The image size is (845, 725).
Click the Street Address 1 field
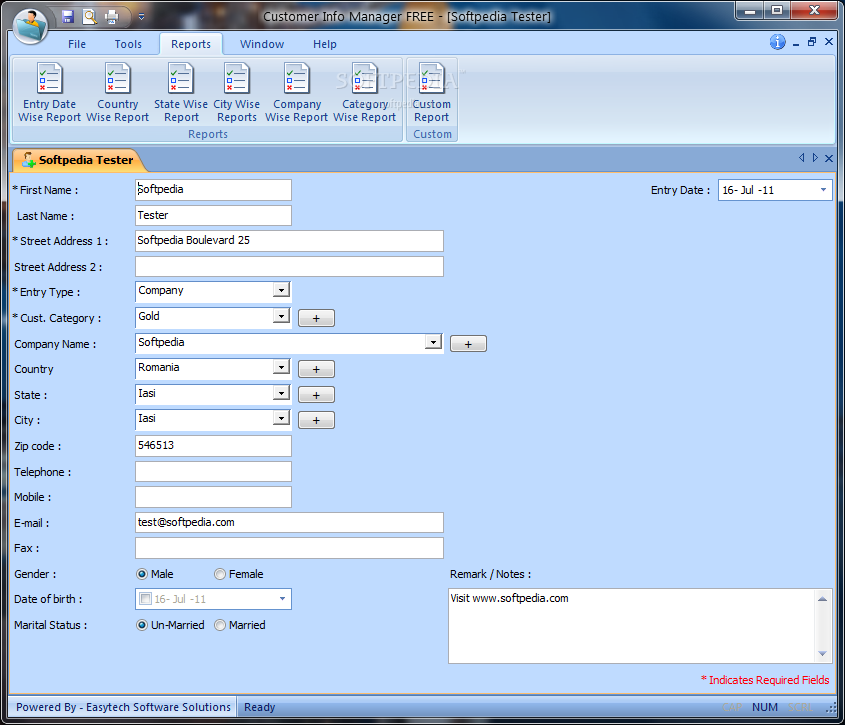[289, 241]
